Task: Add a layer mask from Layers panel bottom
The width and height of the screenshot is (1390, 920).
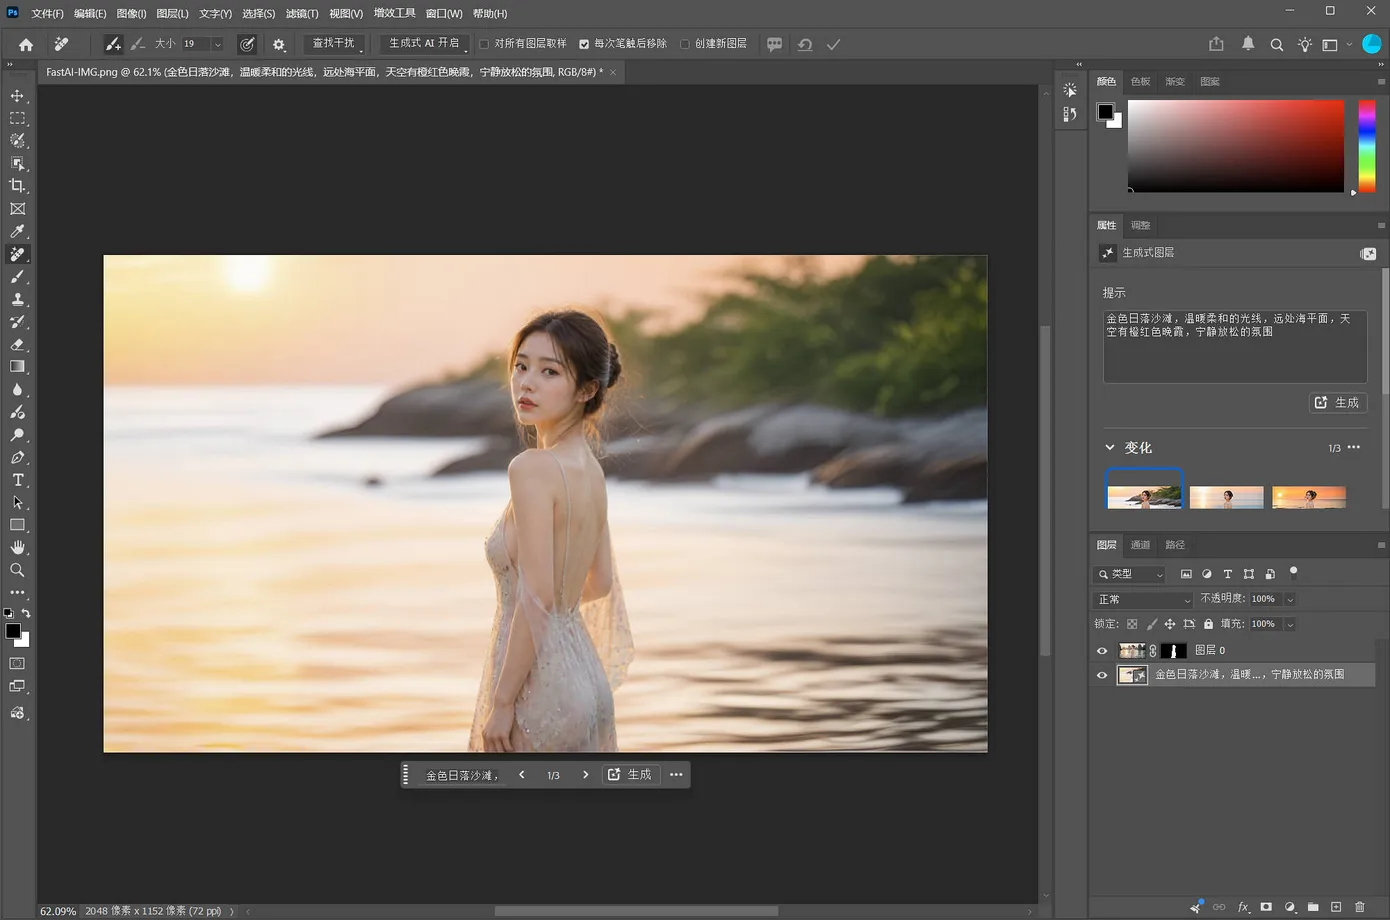Action: (1266, 907)
